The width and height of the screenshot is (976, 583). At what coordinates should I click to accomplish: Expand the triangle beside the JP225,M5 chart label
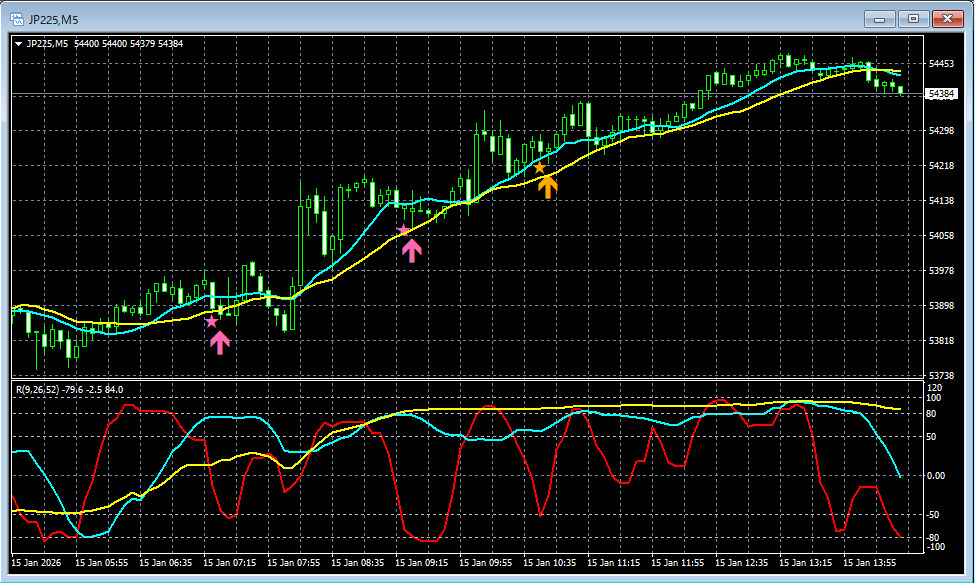click(19, 44)
